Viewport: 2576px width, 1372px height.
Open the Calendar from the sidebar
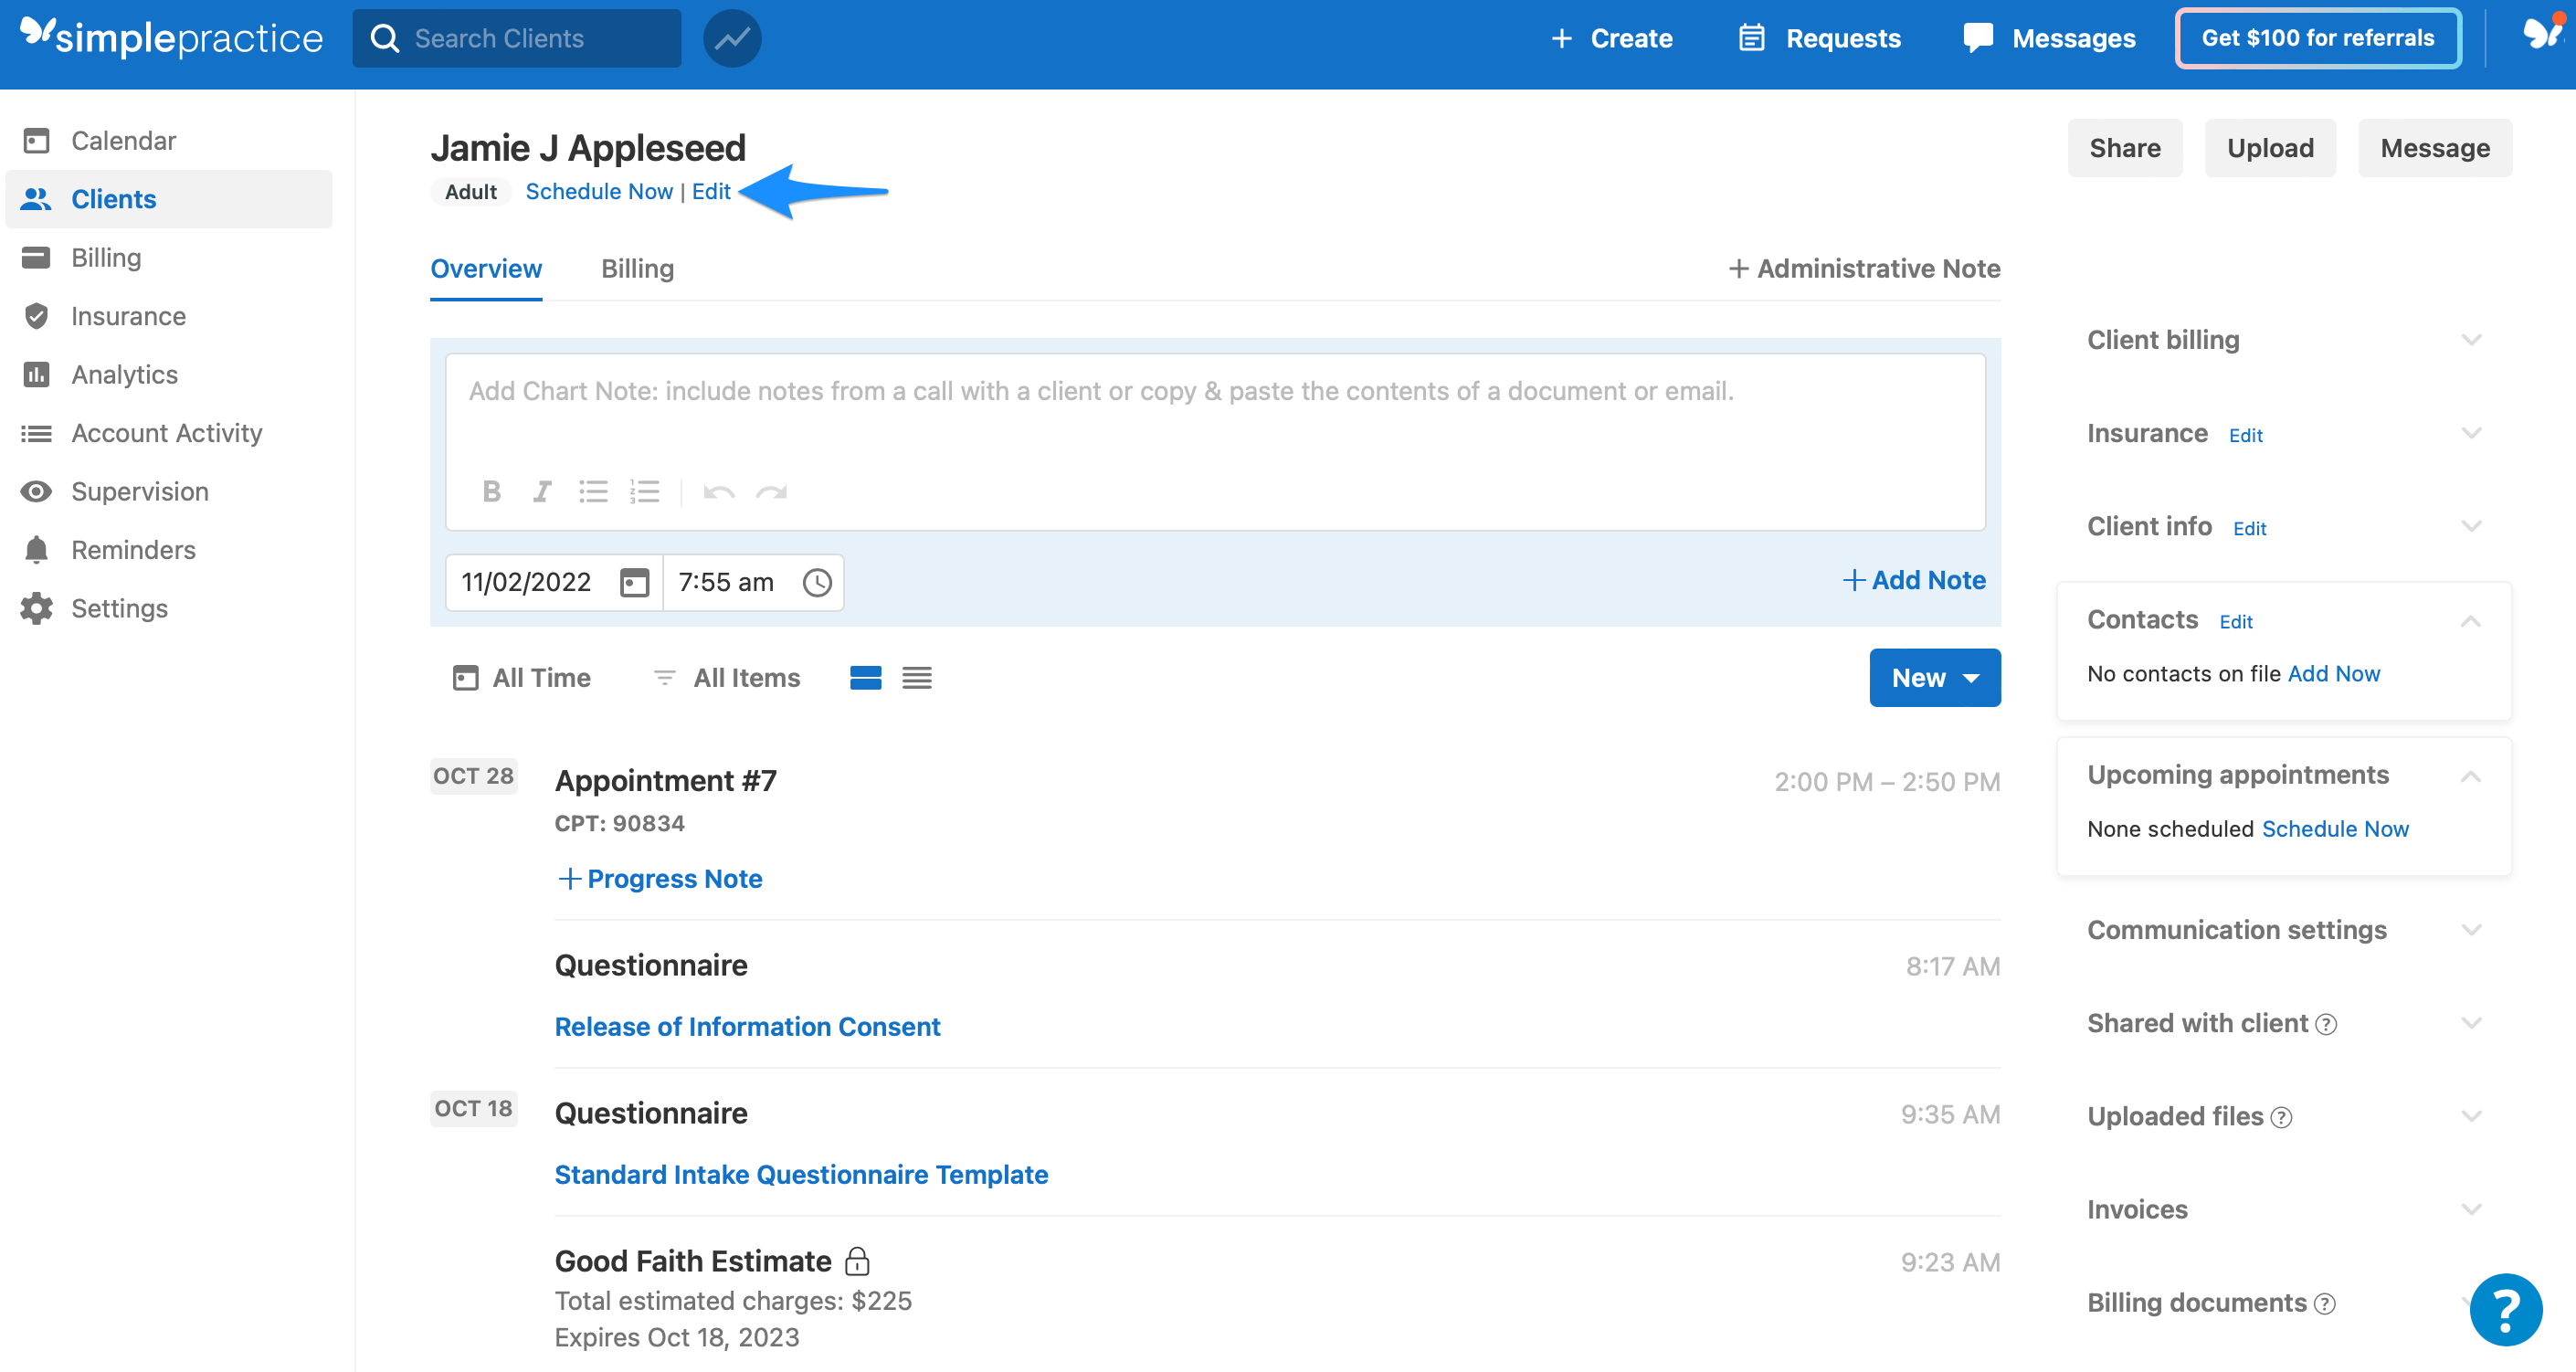tap(122, 140)
